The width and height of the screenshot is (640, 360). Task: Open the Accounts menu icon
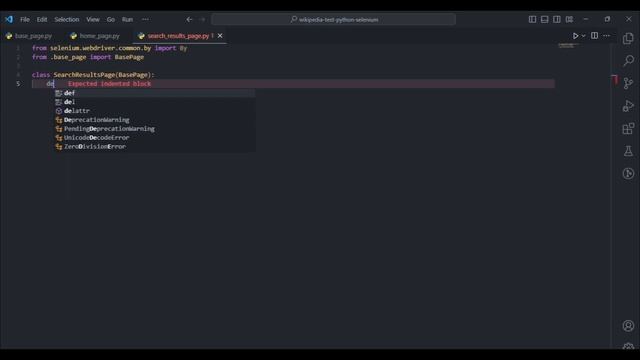(x=628, y=325)
